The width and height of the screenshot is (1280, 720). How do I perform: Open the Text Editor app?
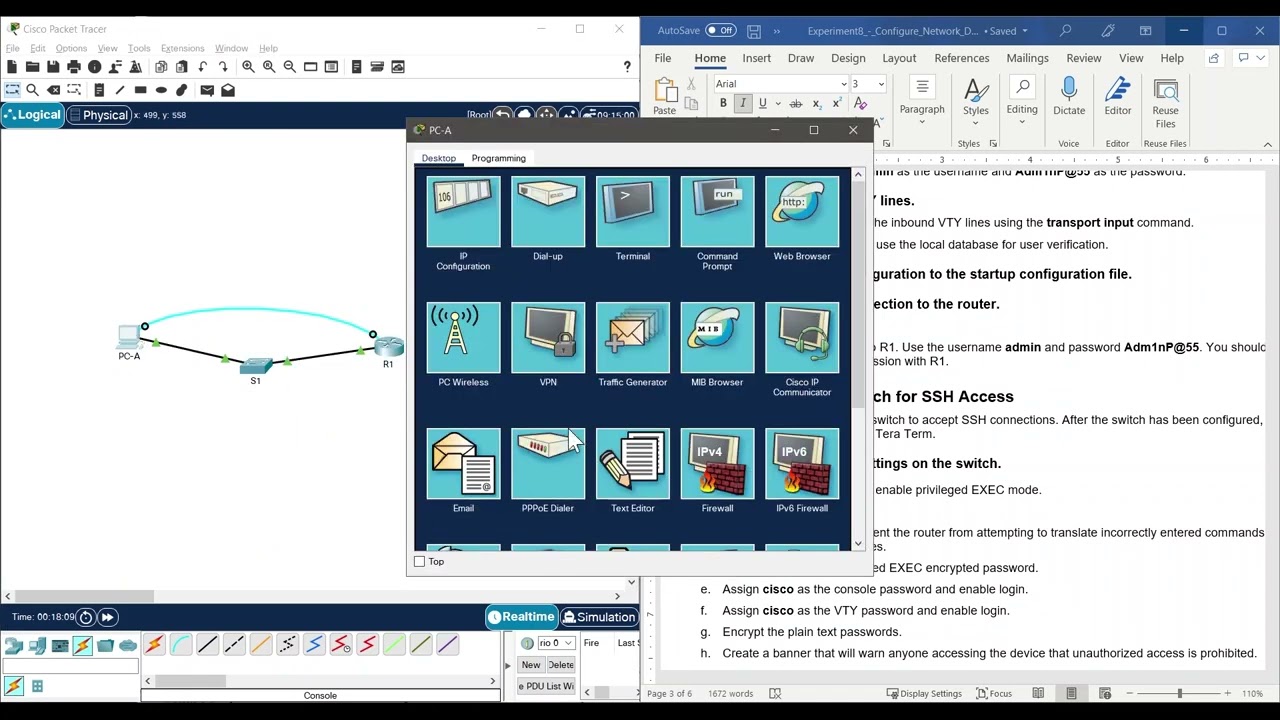[x=633, y=464]
